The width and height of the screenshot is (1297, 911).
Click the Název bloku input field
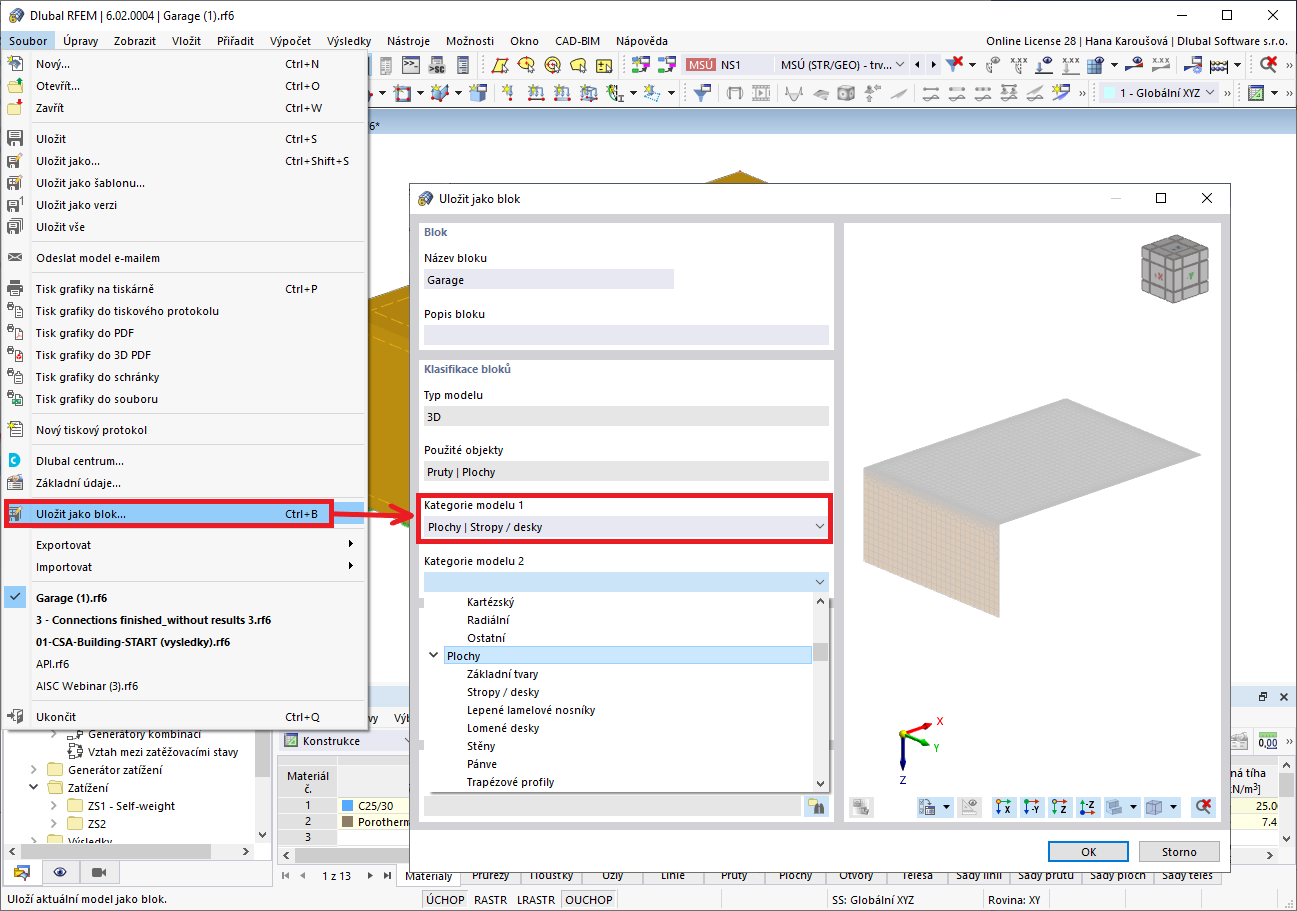click(549, 279)
